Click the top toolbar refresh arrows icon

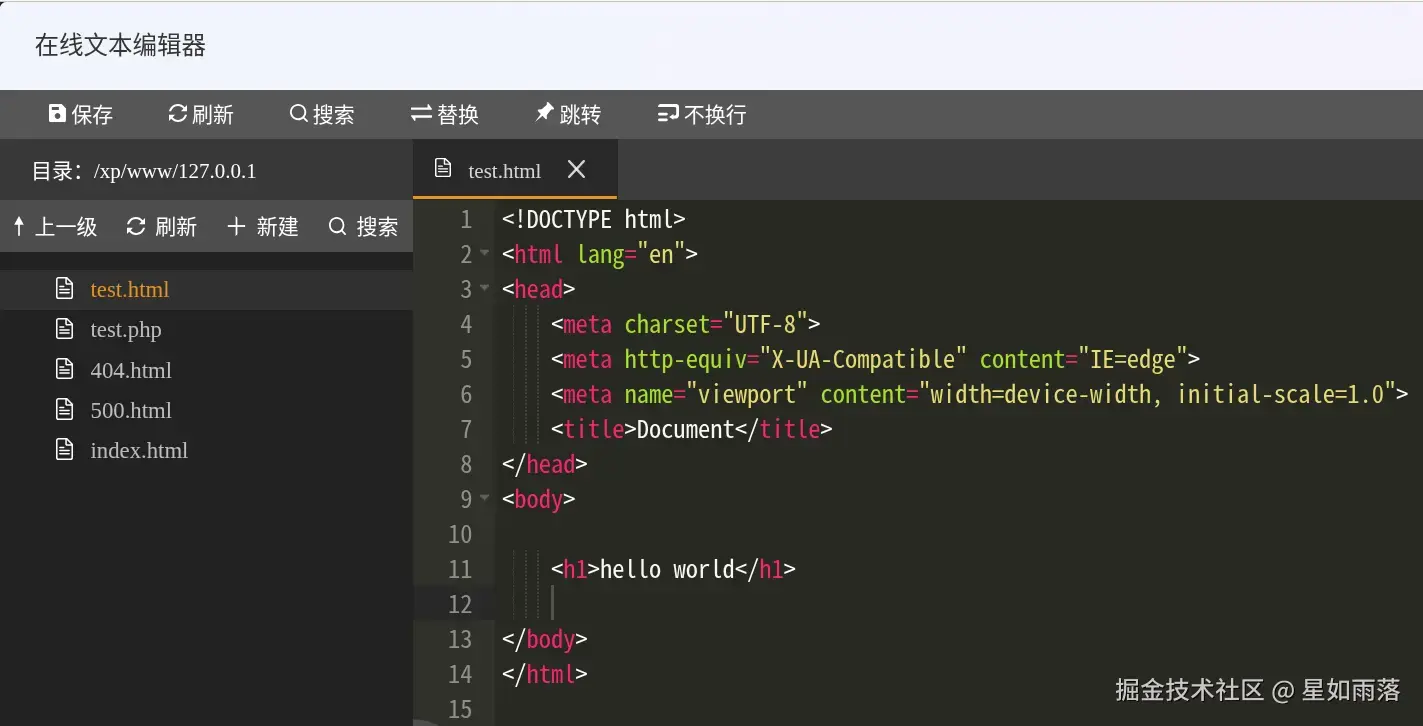tap(177, 114)
